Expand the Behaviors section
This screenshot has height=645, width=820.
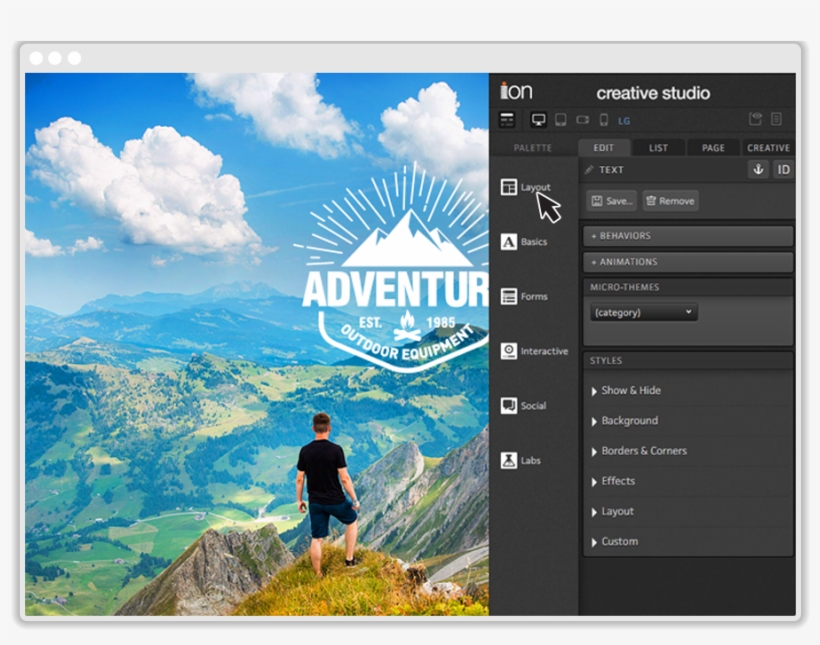pos(688,236)
